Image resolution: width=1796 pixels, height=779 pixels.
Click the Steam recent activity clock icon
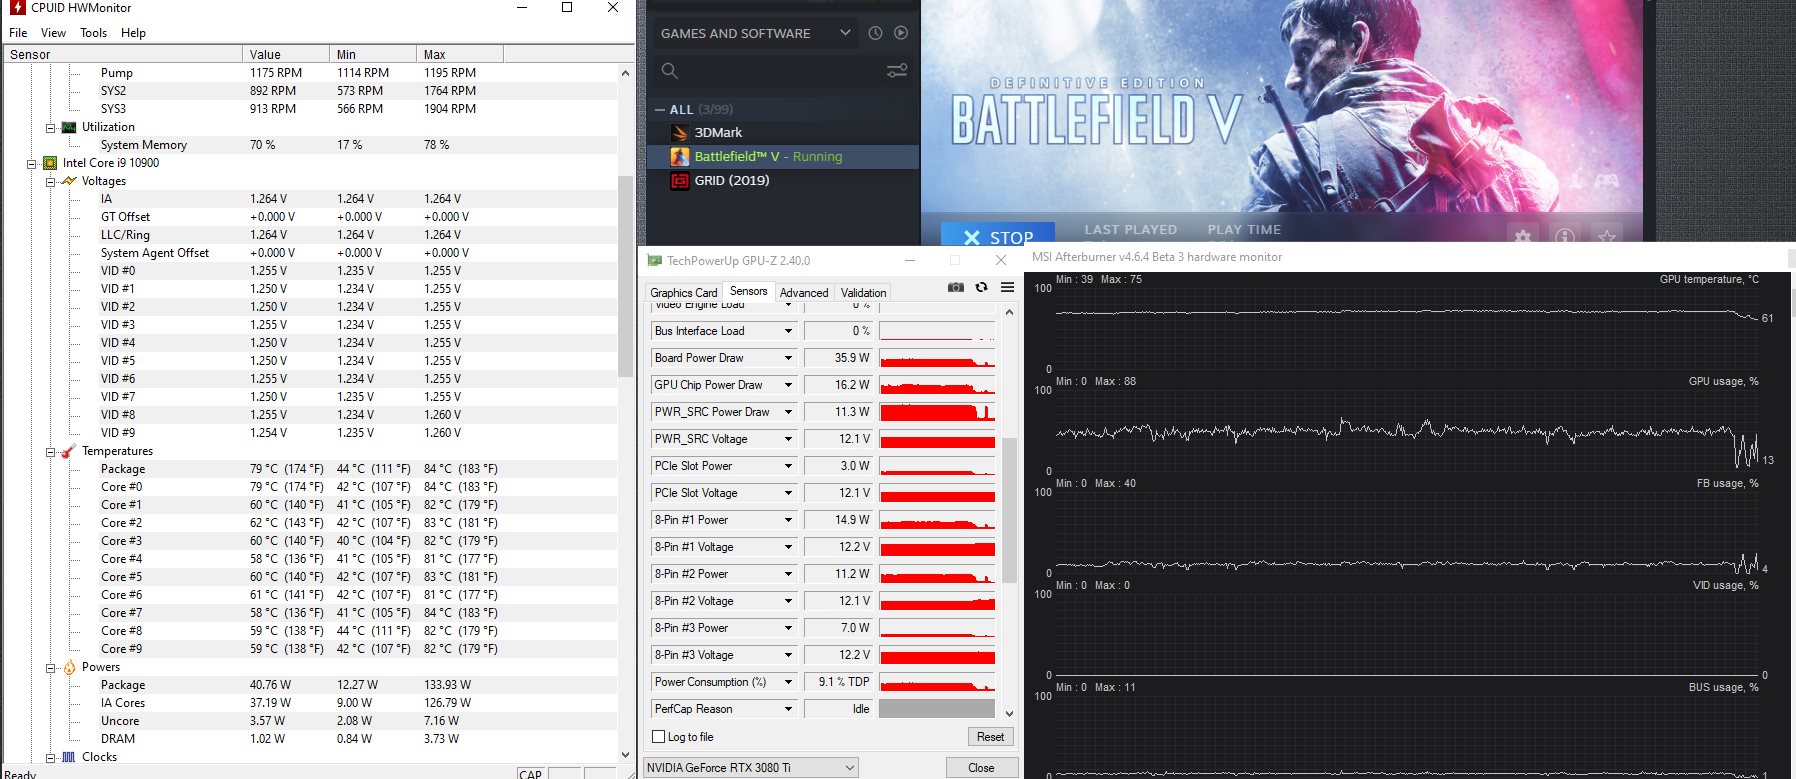click(875, 33)
